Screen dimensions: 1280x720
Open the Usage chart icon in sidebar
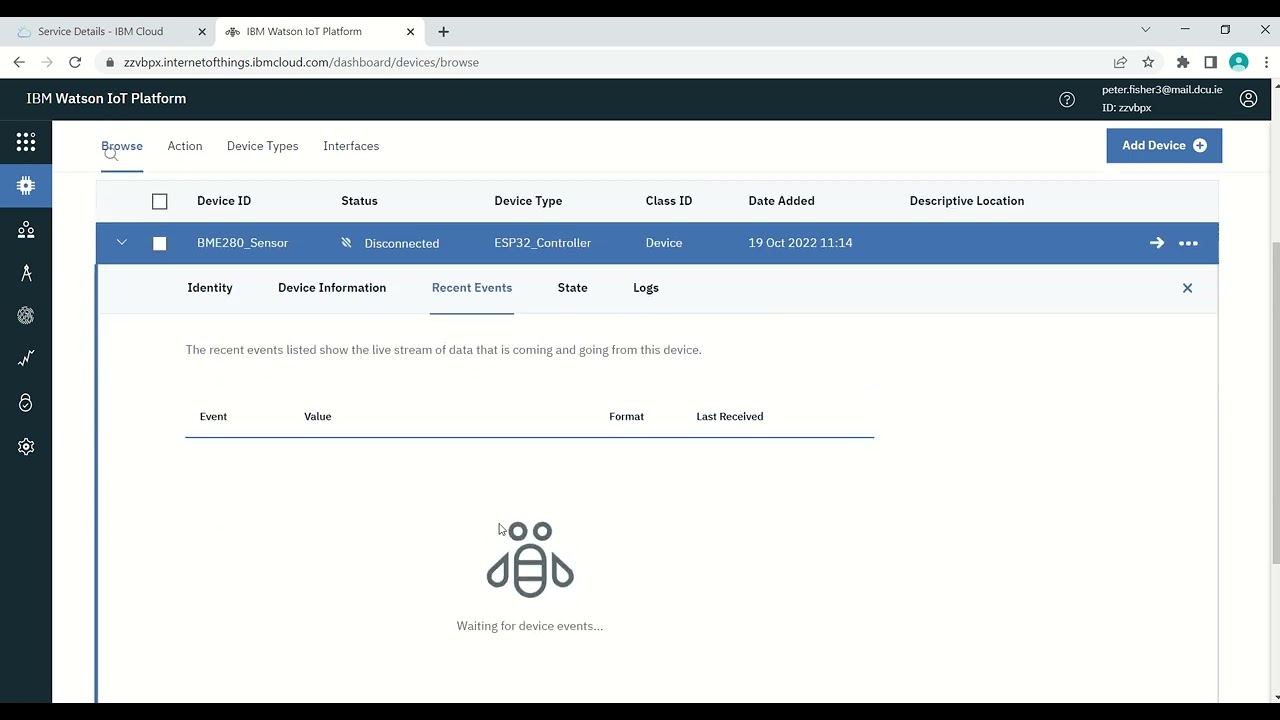pos(26,358)
